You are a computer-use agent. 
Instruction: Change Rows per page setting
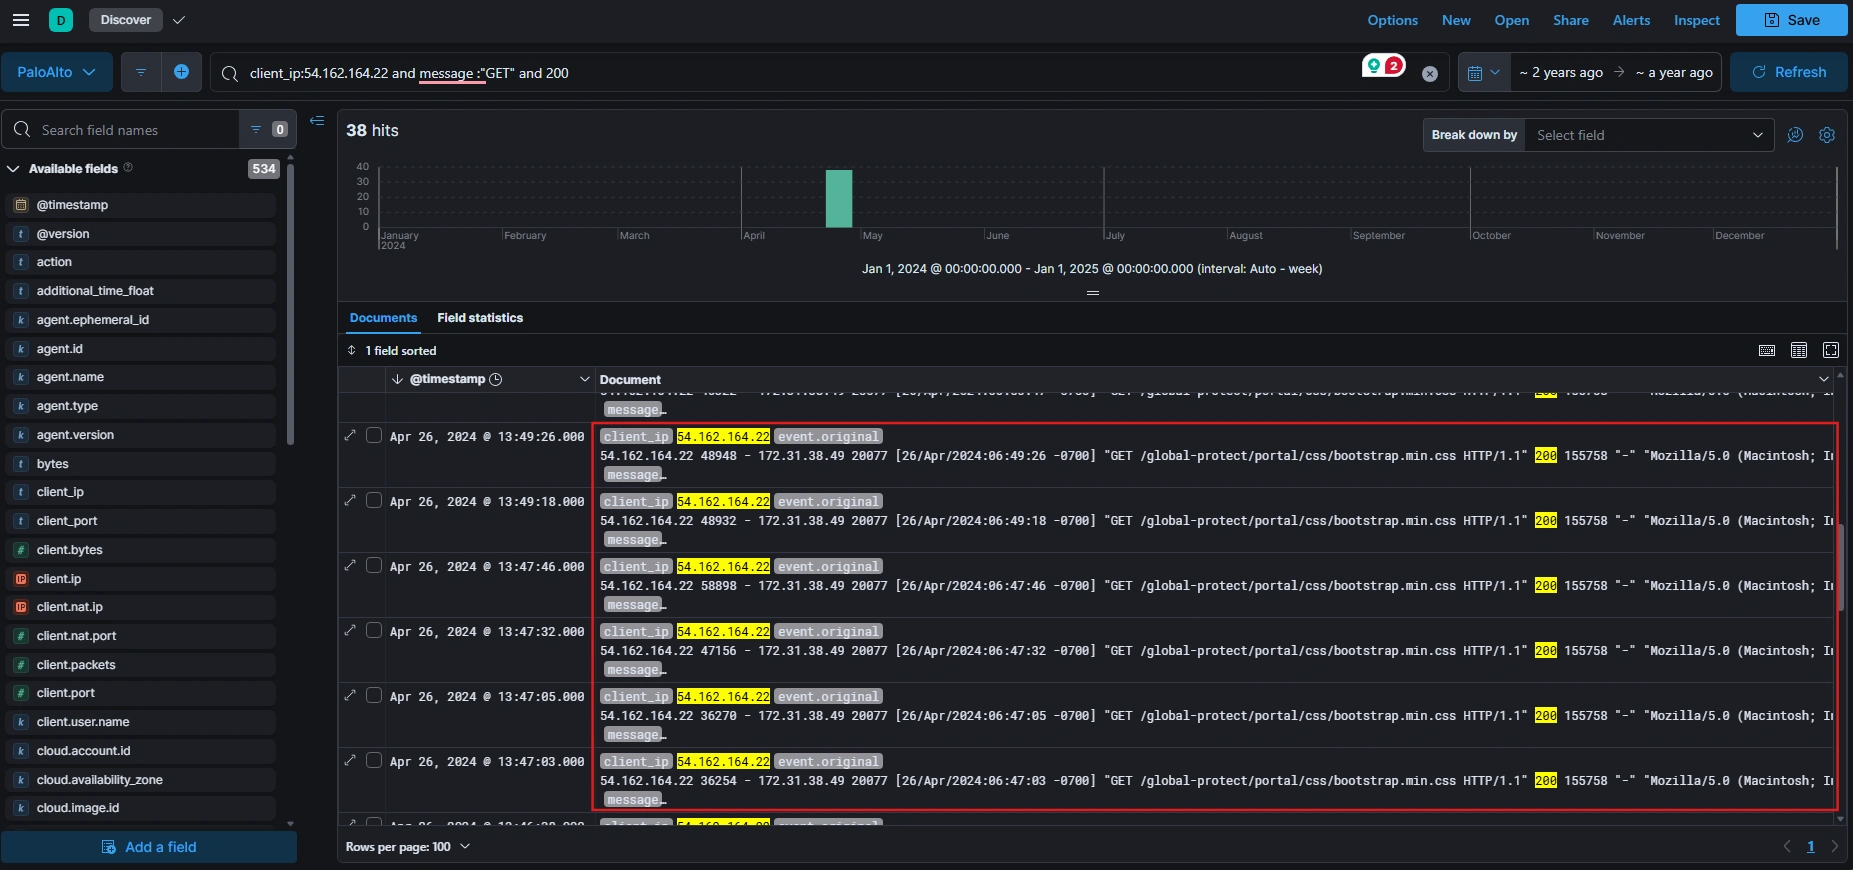pos(408,847)
